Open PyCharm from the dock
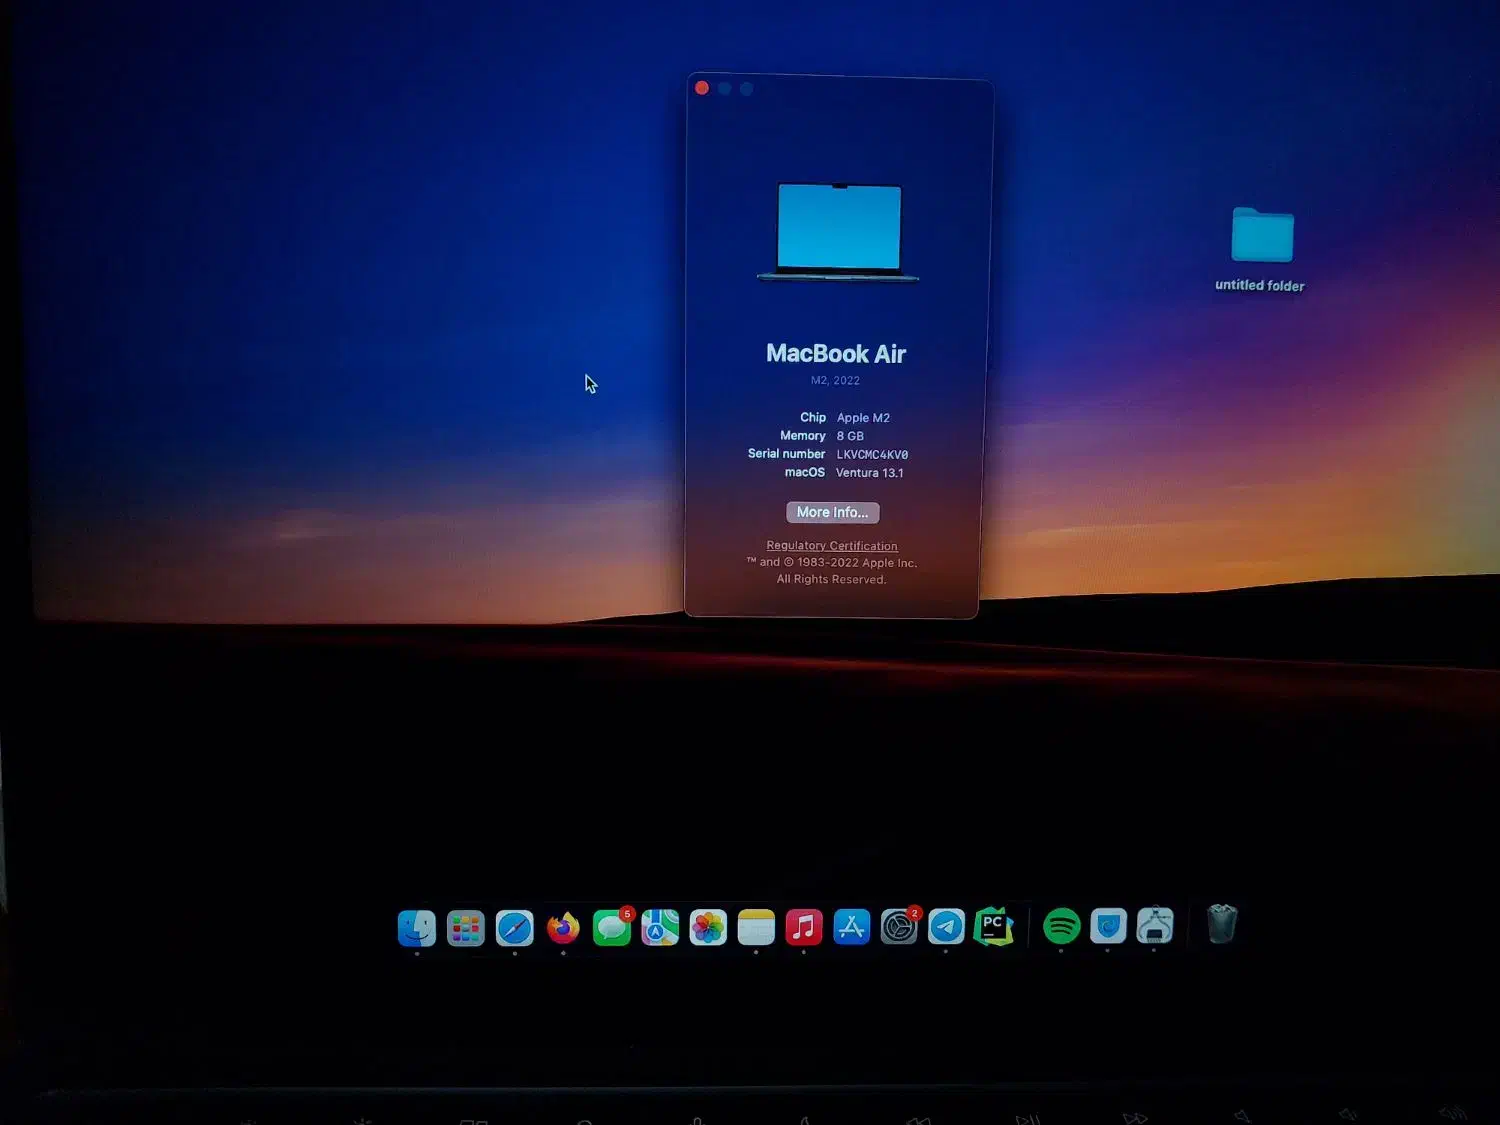This screenshot has width=1500, height=1125. coord(993,927)
